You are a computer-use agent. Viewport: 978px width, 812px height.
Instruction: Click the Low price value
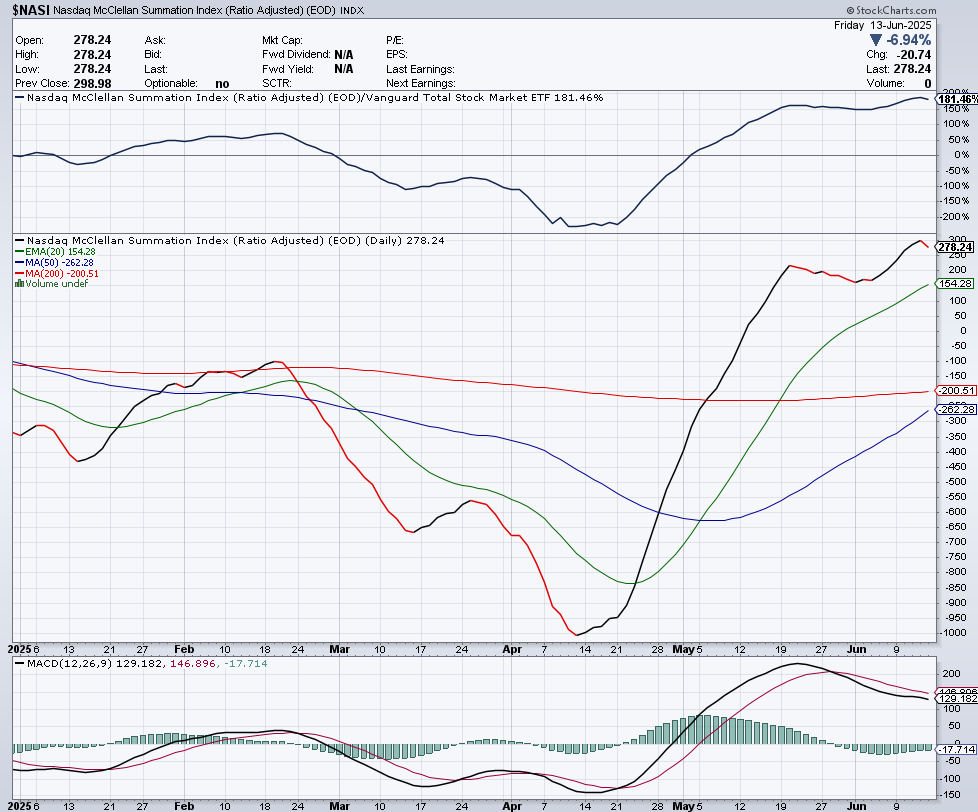92,69
